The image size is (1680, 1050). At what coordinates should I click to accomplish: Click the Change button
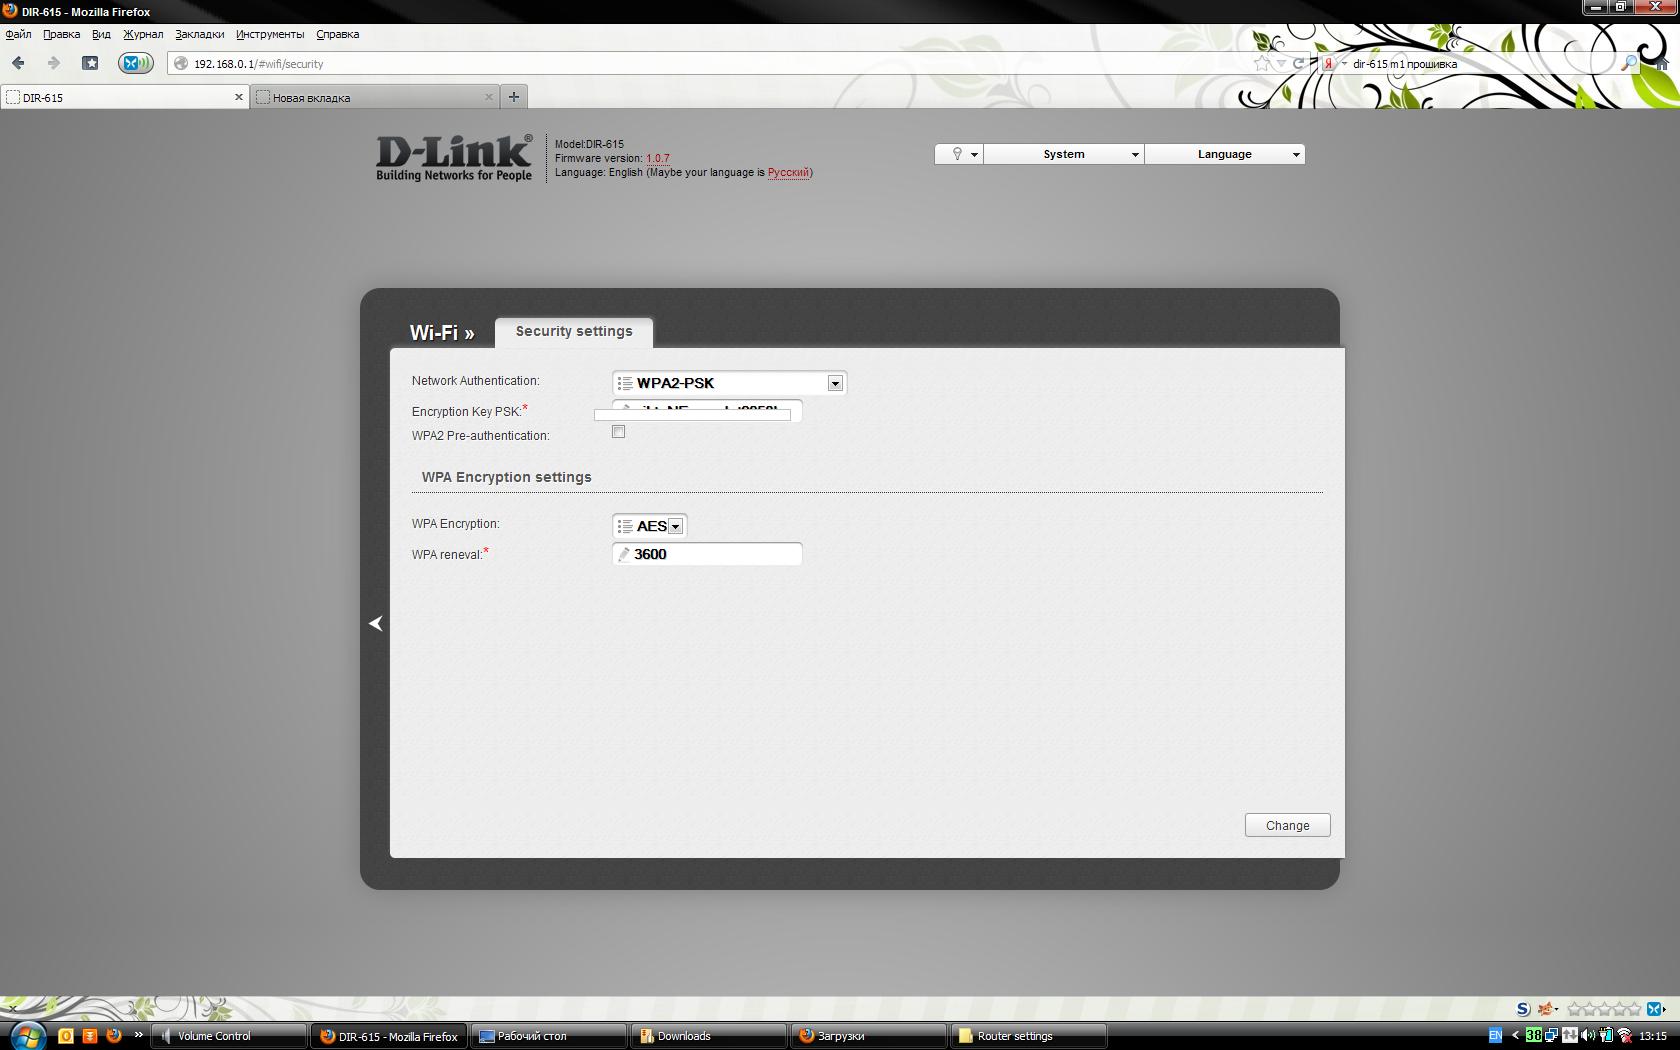[1287, 825]
